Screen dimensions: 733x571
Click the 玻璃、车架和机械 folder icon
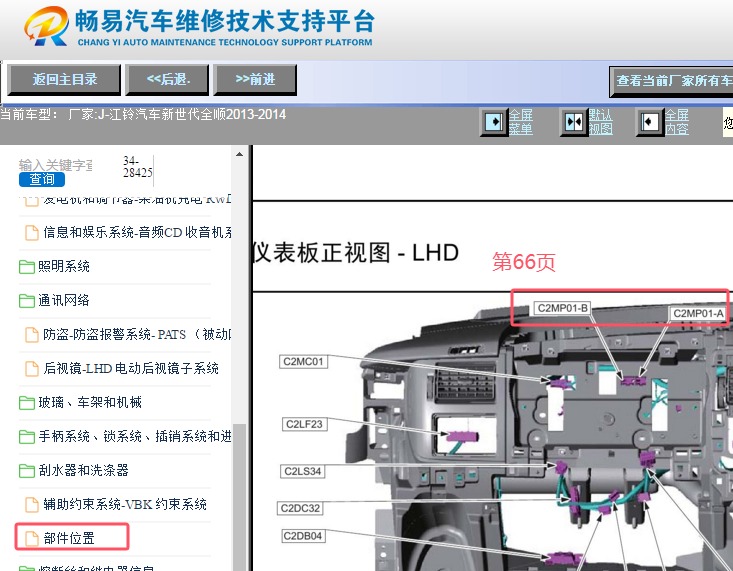coord(27,403)
